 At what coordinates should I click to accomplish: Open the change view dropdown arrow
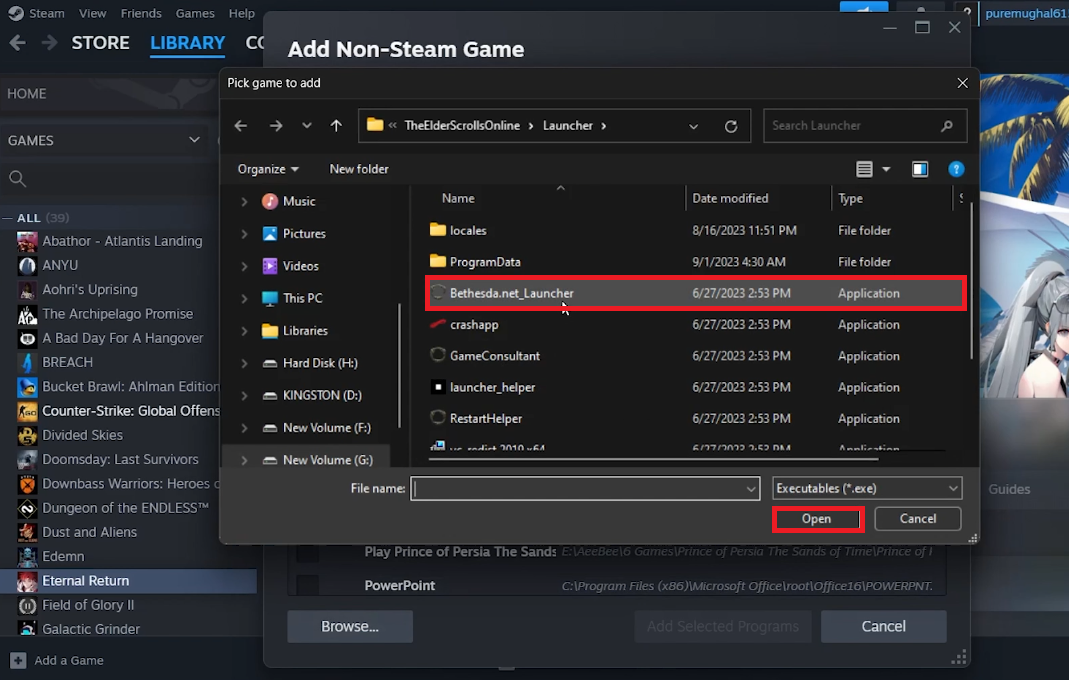click(885, 169)
